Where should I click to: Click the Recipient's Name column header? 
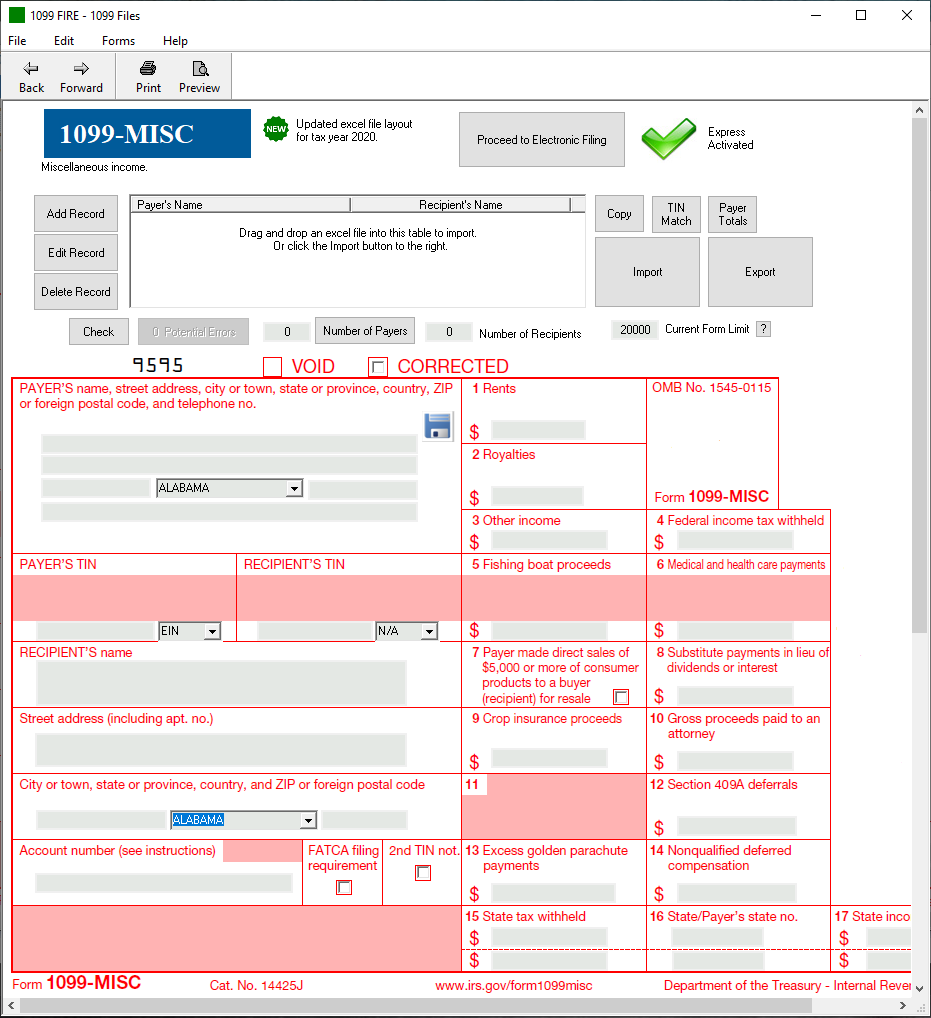pyautogui.click(x=461, y=205)
